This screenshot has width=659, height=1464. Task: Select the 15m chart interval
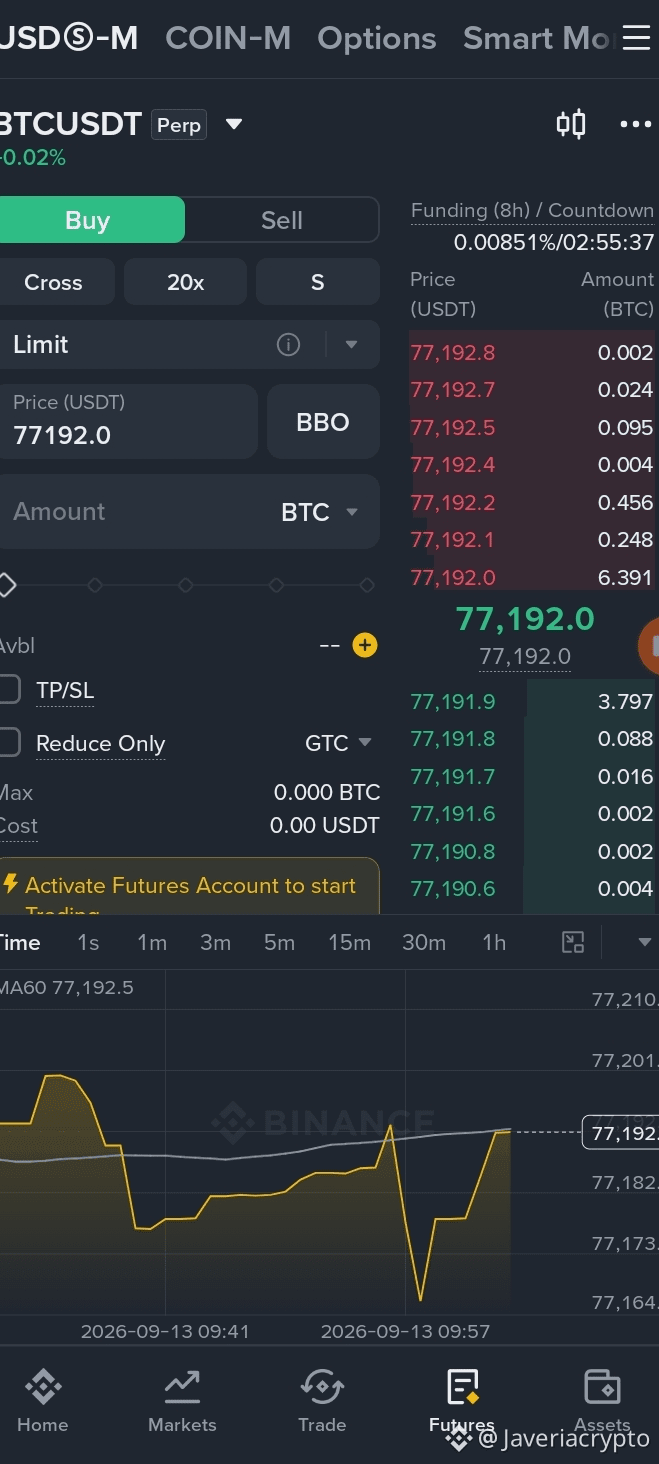pos(349,942)
